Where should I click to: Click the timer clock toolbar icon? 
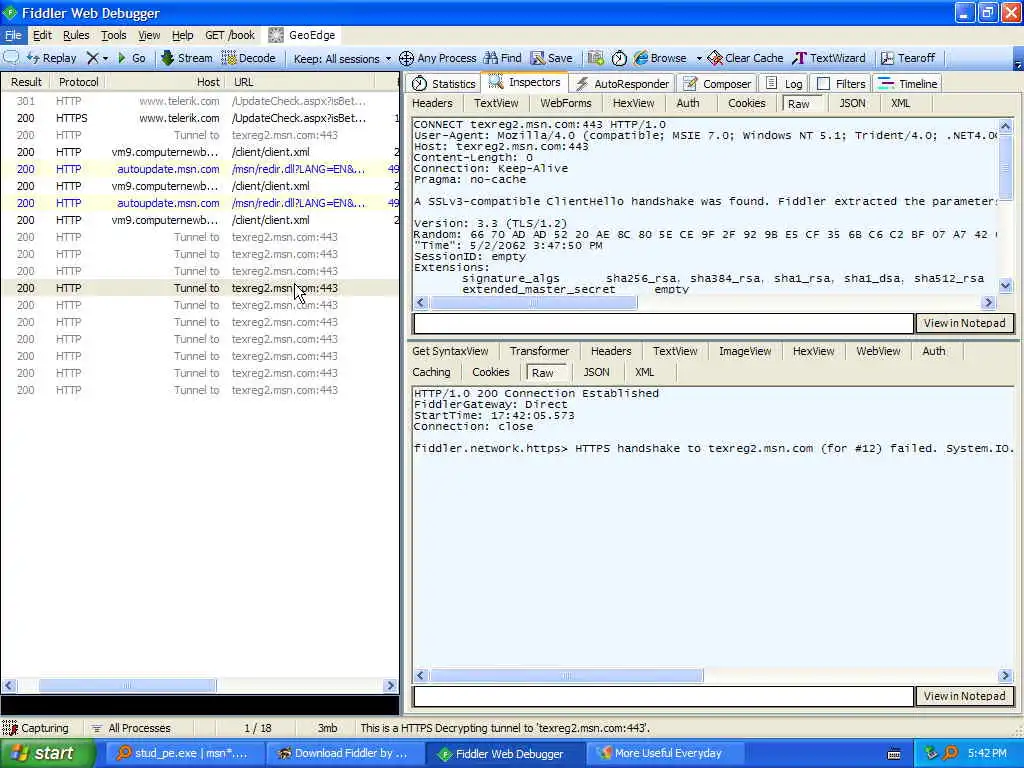[x=619, y=58]
